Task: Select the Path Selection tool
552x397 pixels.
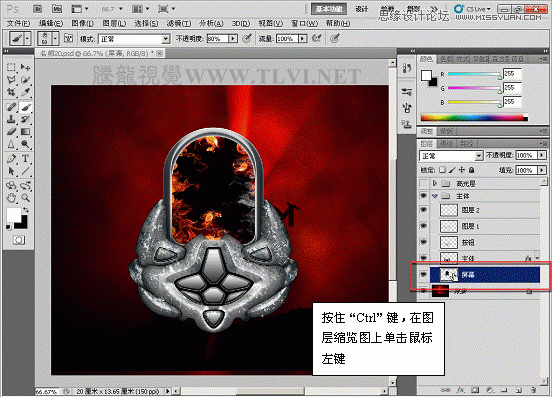Action: click(x=11, y=171)
